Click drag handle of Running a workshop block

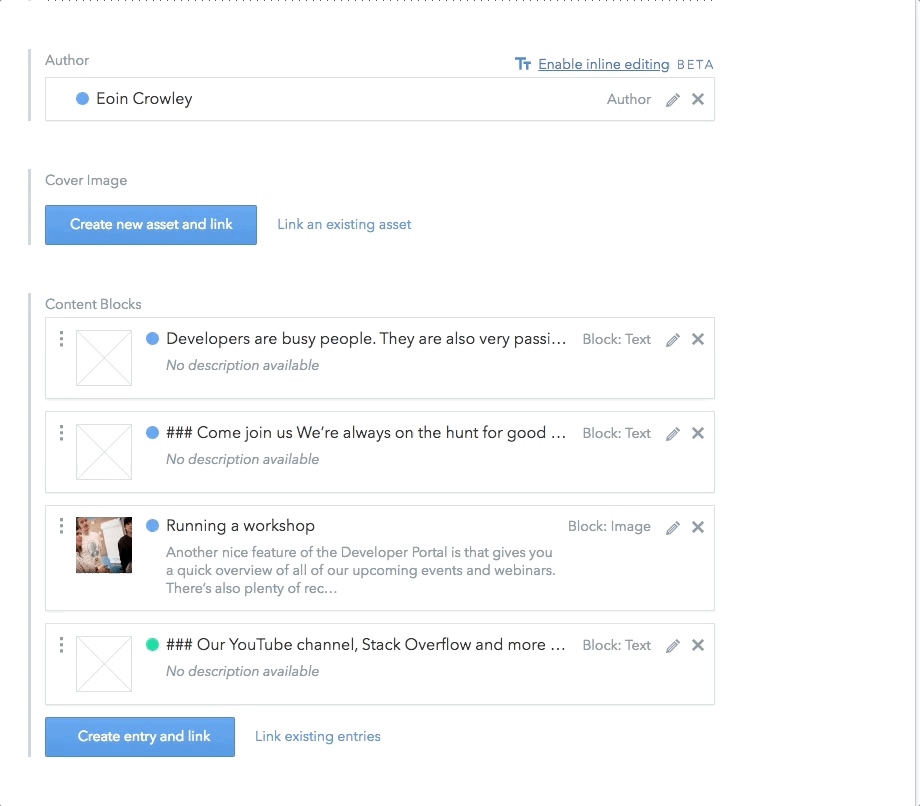click(x=61, y=526)
